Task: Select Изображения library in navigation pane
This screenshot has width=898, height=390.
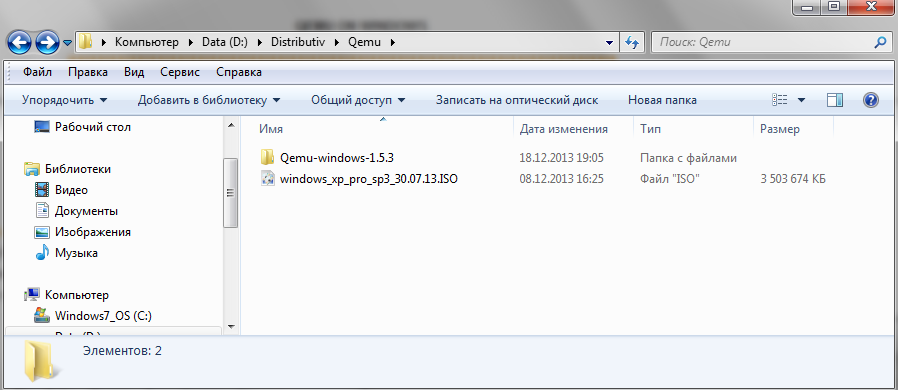Action: [93, 232]
